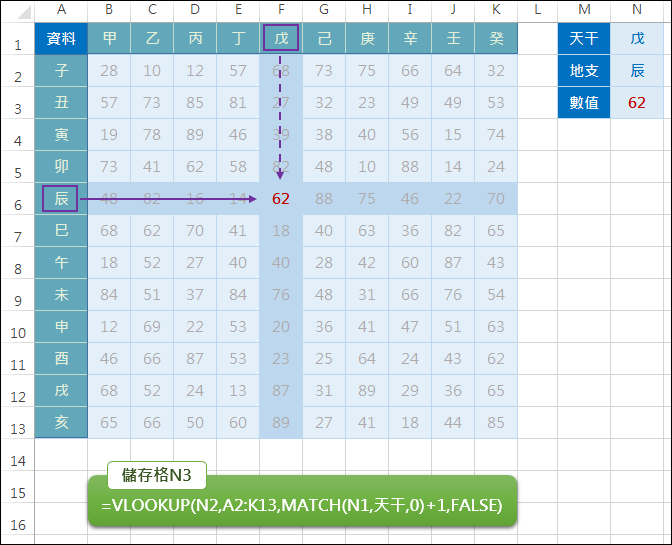Select cell E12 containing 13
Viewport: 672px width, 545px height.
pyautogui.click(x=238, y=391)
